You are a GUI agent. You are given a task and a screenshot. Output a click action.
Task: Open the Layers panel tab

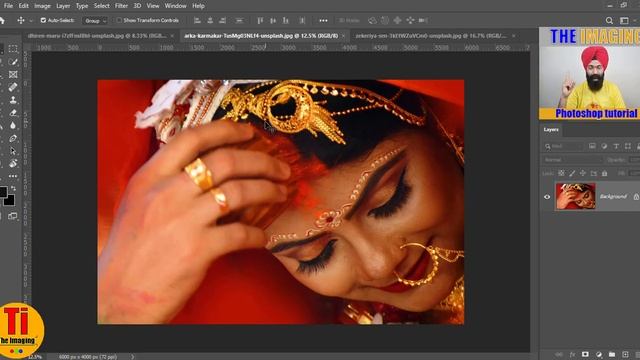pyautogui.click(x=551, y=129)
